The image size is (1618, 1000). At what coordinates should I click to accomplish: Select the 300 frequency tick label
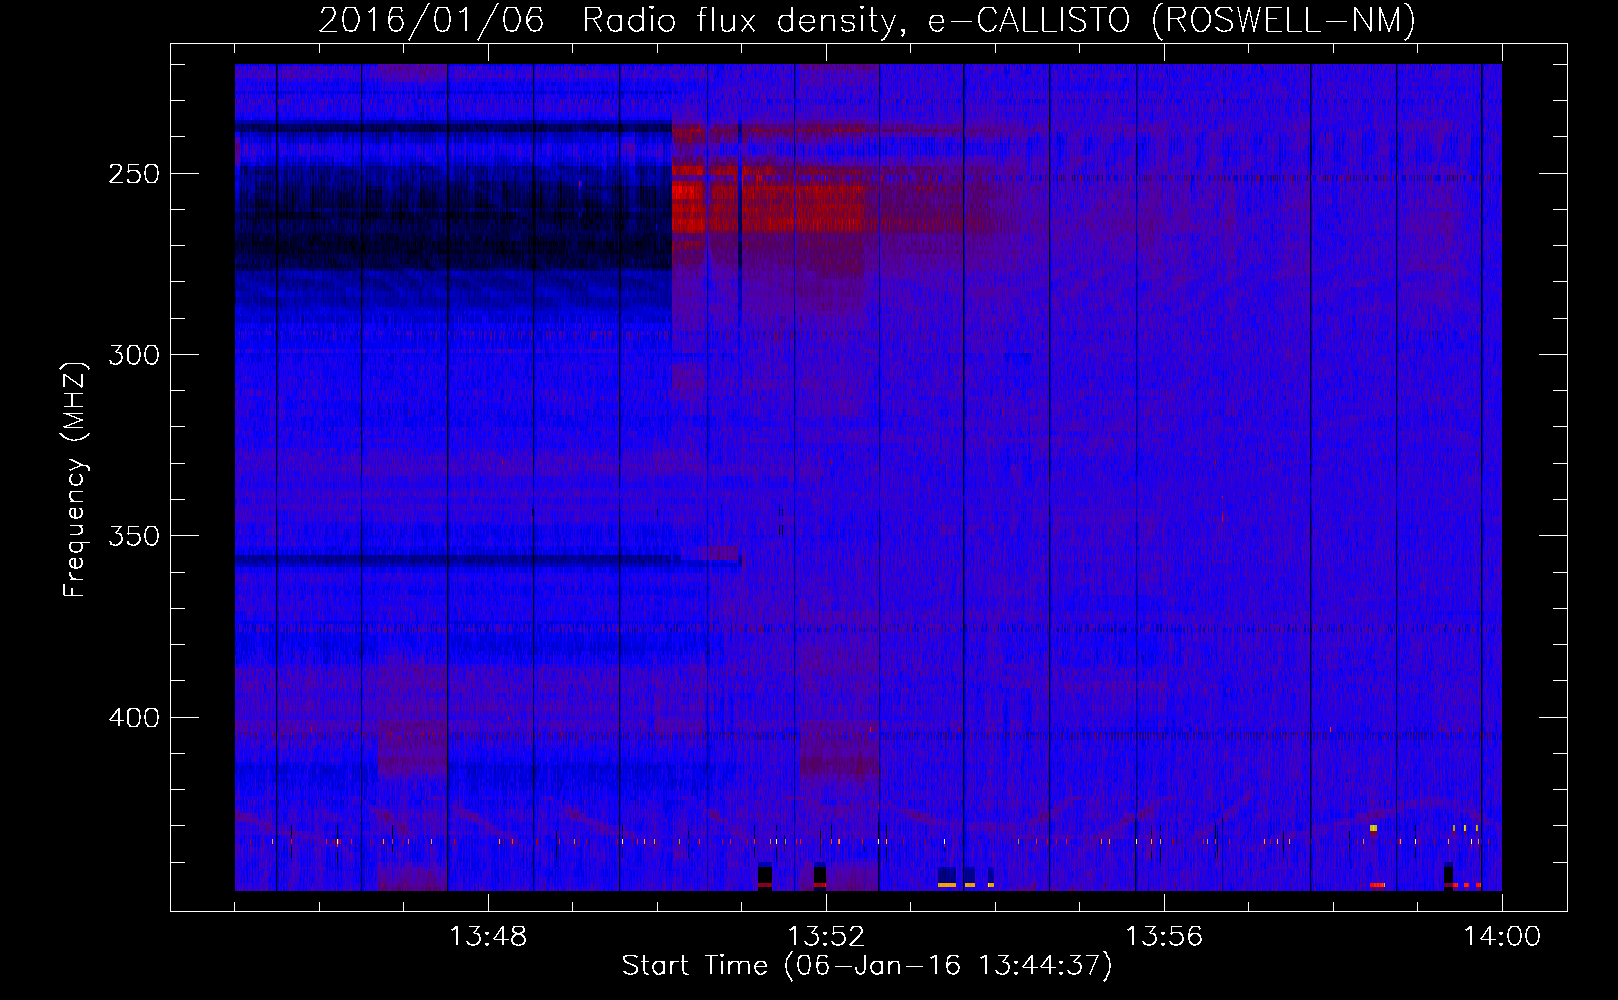(134, 355)
